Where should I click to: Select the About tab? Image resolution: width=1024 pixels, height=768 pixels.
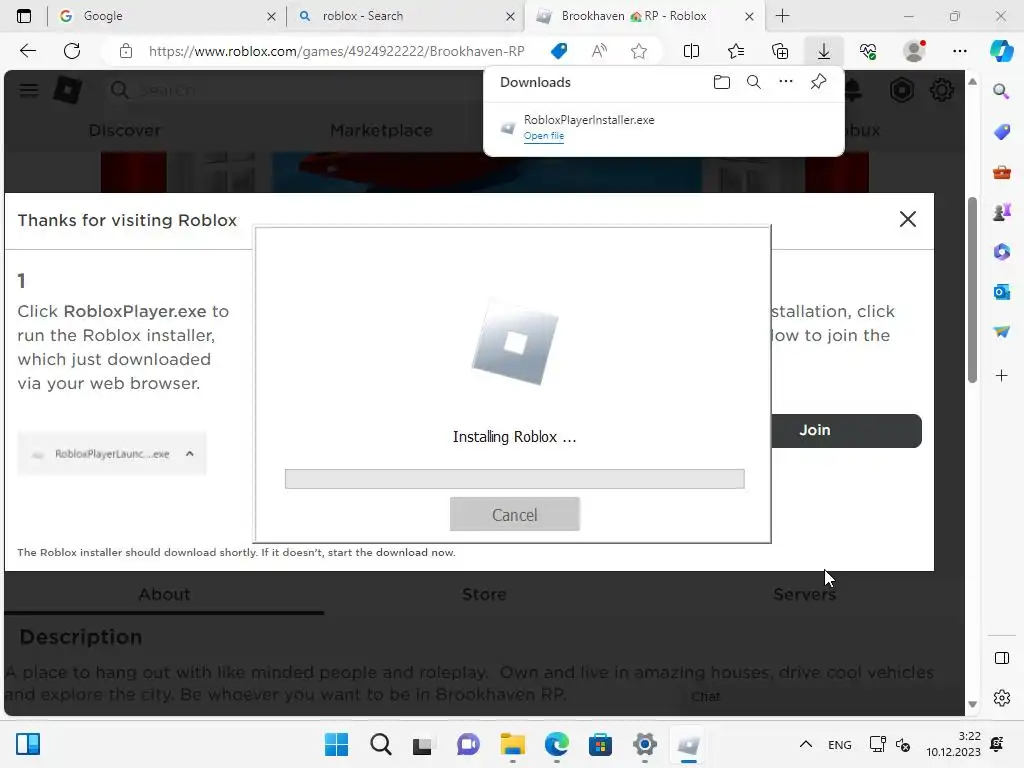[164, 594]
